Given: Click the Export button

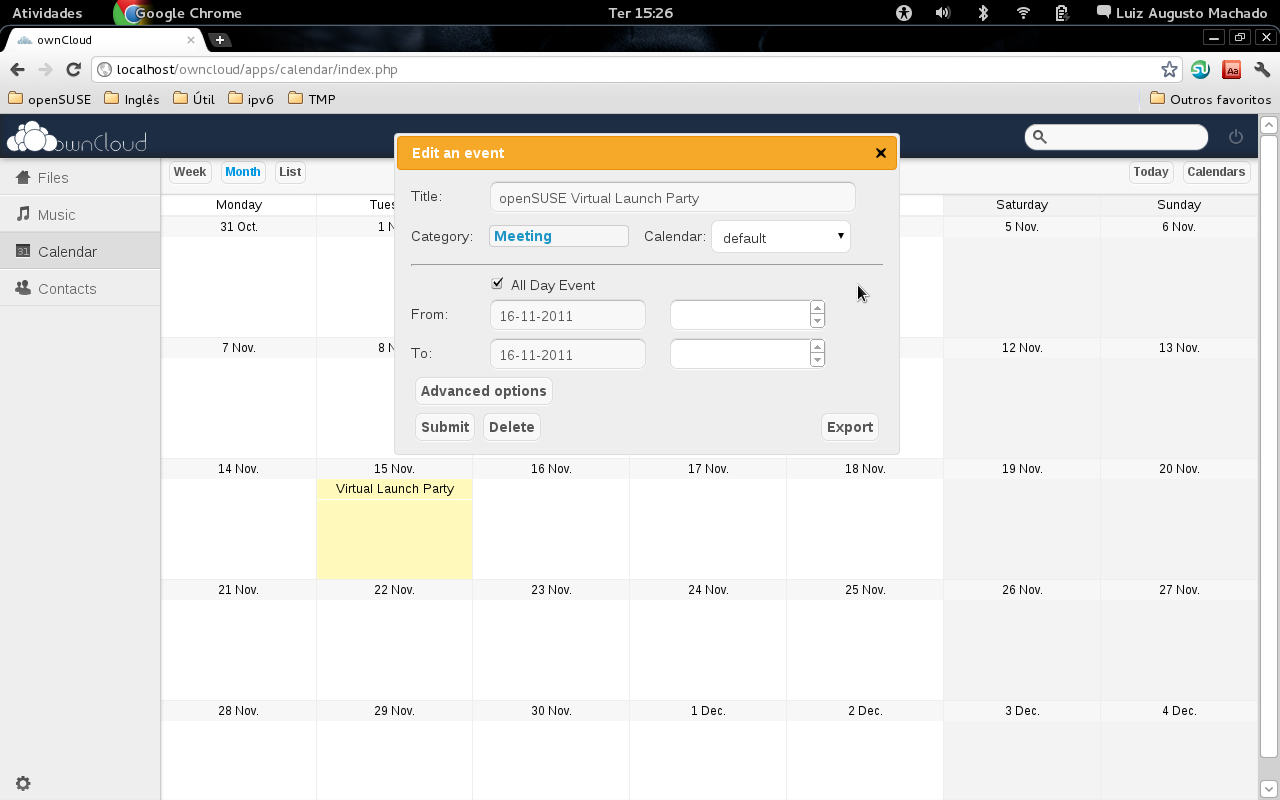Looking at the screenshot, I should [849, 427].
